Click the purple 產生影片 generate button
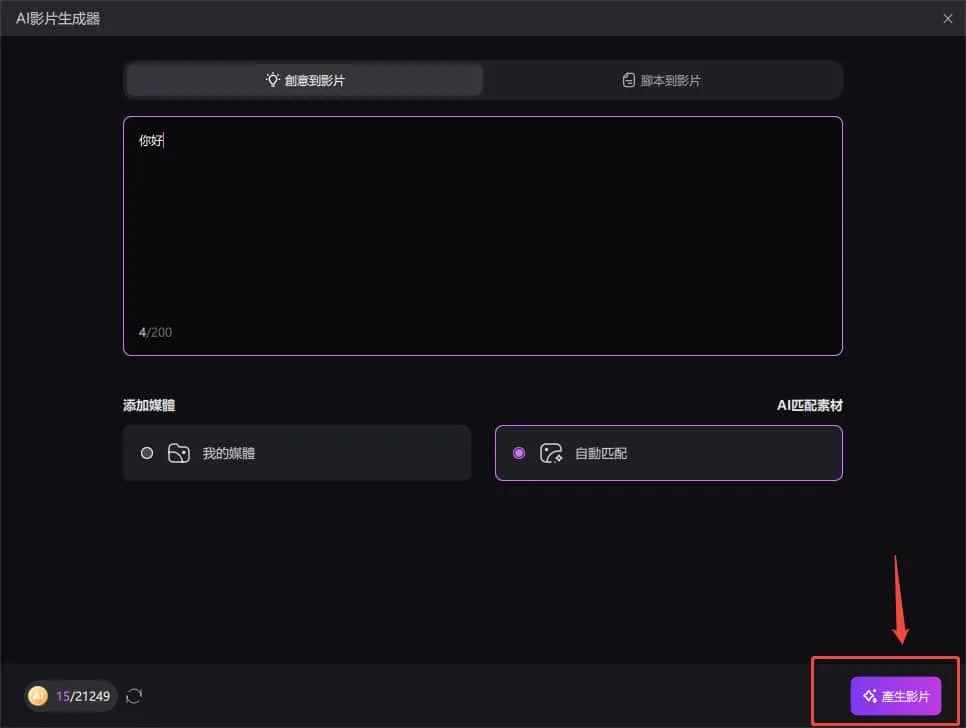 pos(894,694)
